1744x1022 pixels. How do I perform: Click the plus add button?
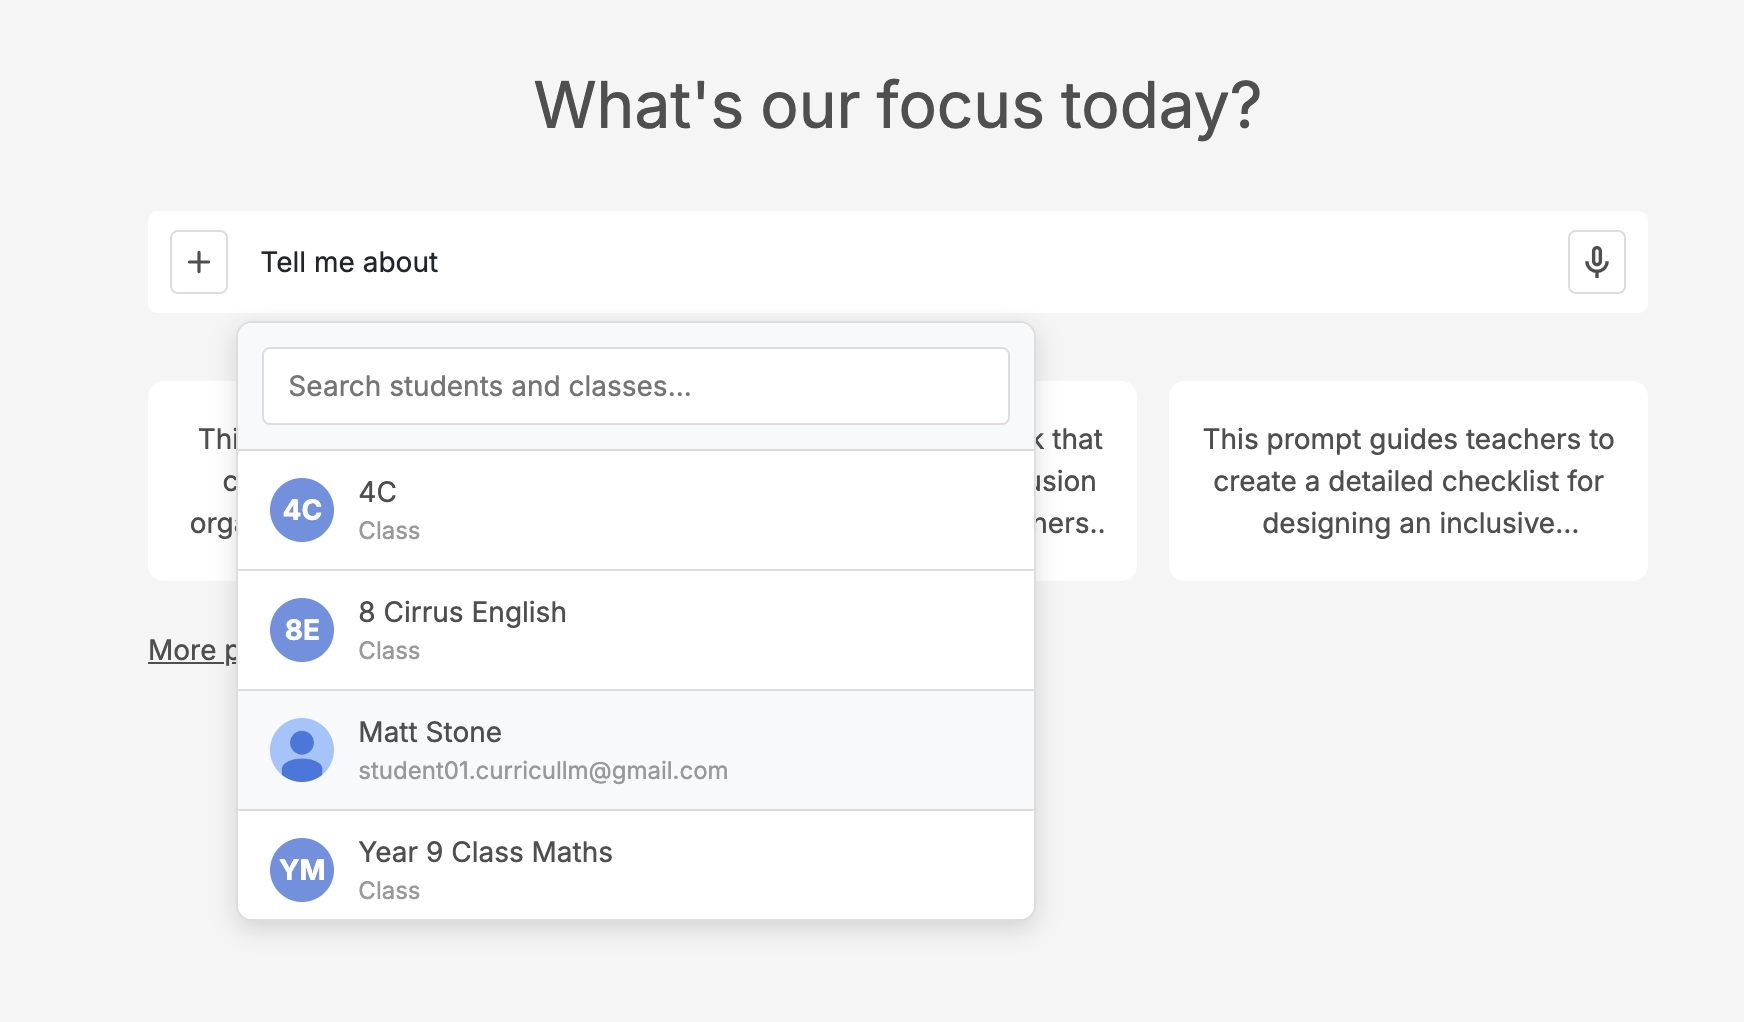point(199,262)
